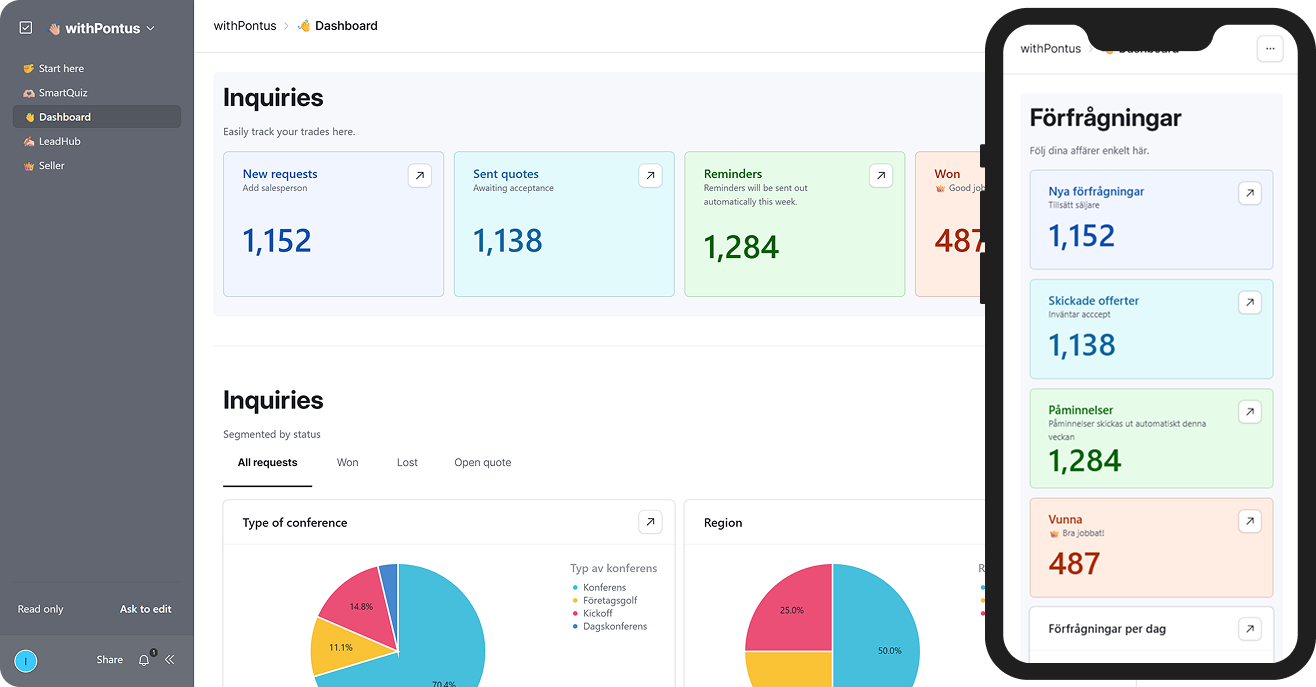Screen dimensions: 1316x687
Task: Open LeadHub in the sidebar
Action: pyautogui.click(x=59, y=141)
